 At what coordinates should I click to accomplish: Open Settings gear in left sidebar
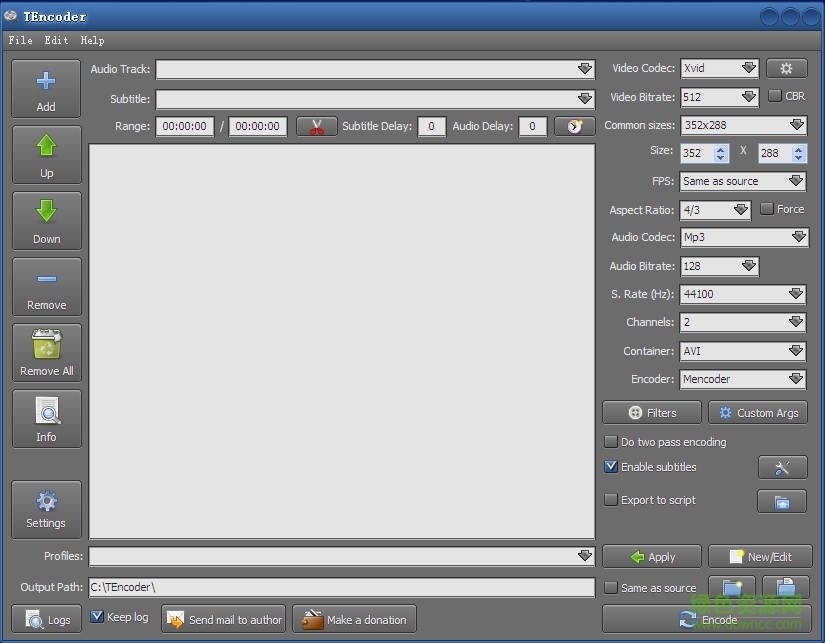[x=46, y=502]
